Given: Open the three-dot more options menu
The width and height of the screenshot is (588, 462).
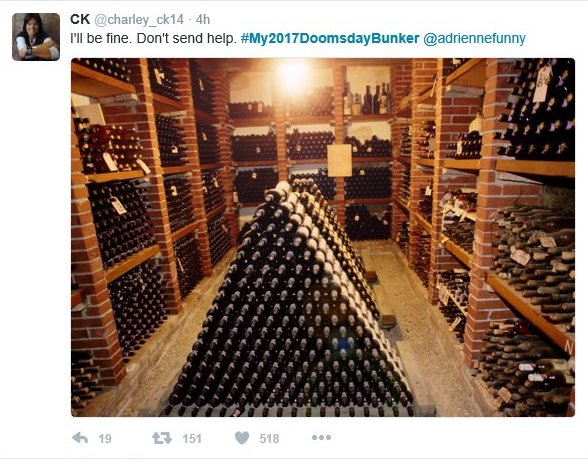Looking at the screenshot, I should pyautogui.click(x=321, y=437).
